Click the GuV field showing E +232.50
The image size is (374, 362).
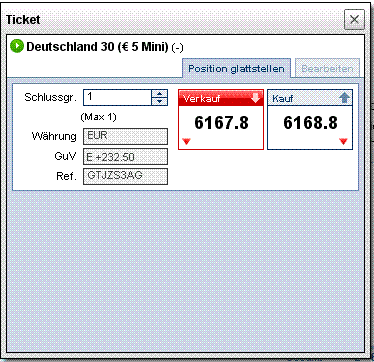[125, 157]
